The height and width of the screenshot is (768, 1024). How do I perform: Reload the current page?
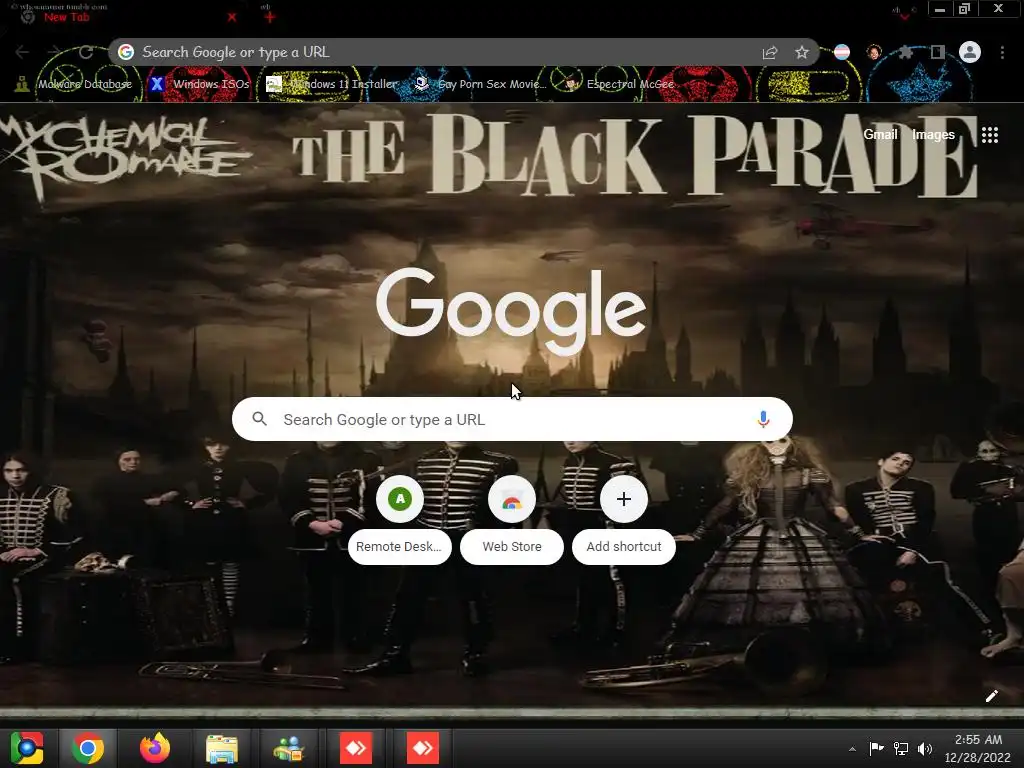(86, 52)
